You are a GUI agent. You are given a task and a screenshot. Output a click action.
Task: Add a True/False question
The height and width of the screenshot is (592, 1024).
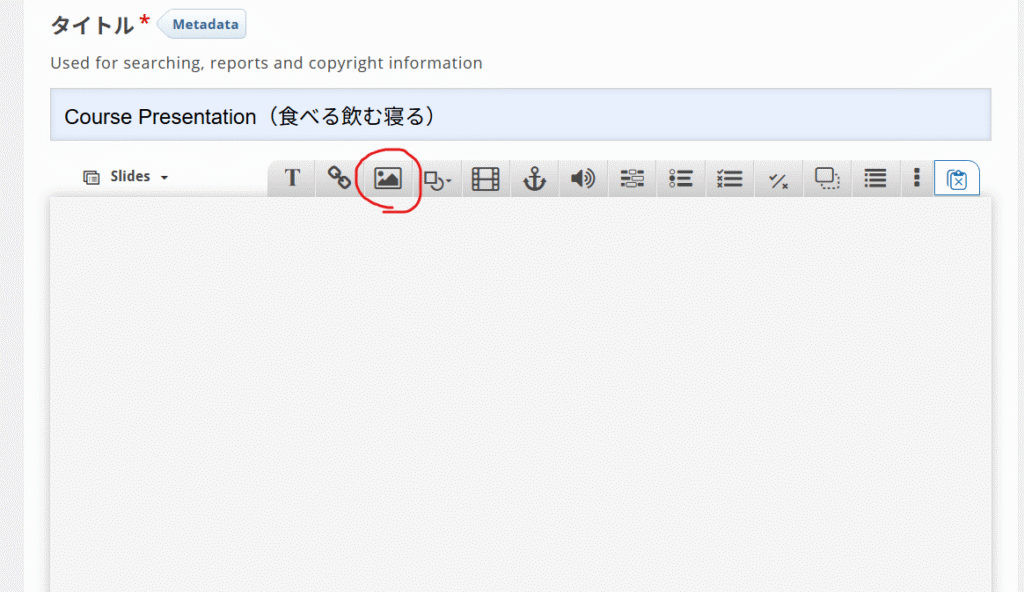click(778, 180)
